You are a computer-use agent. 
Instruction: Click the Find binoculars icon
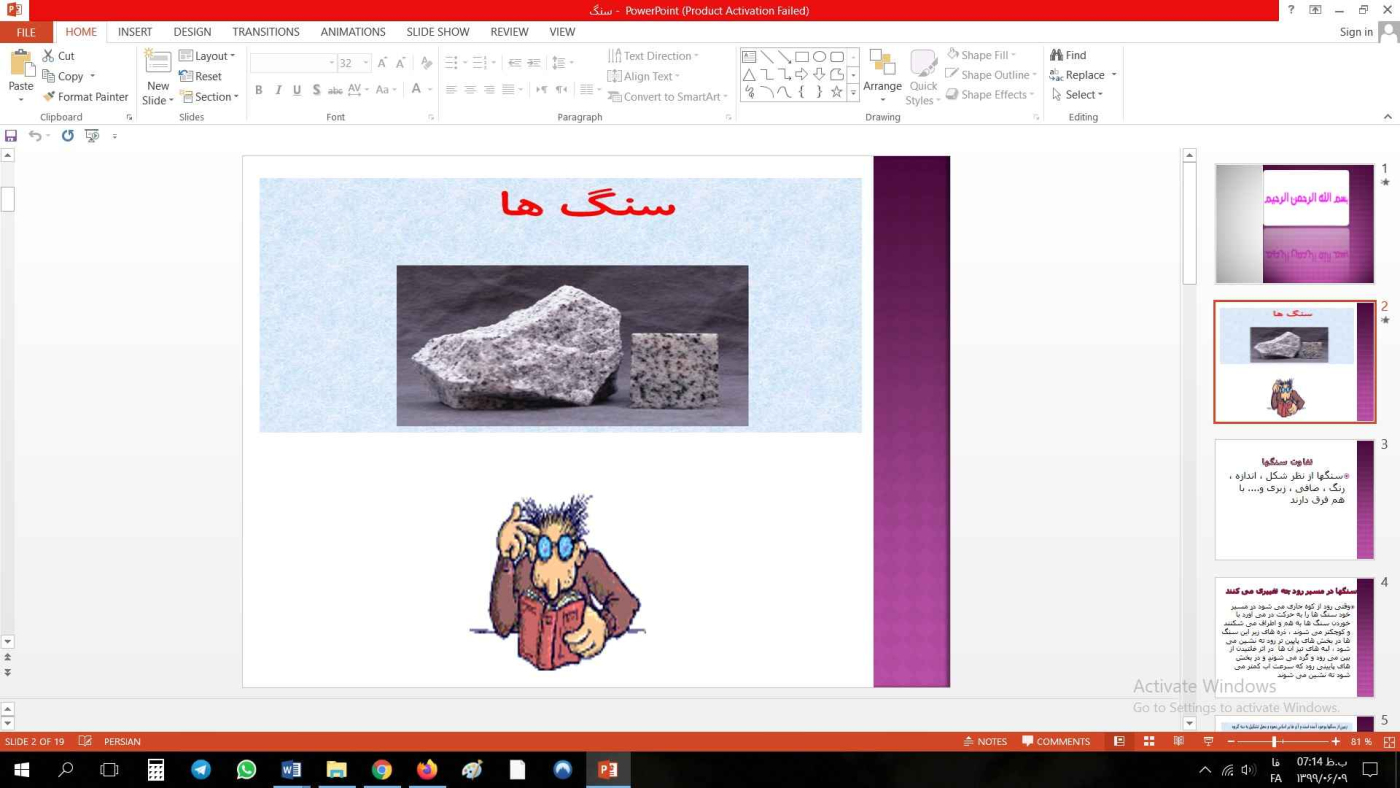pos(1056,55)
